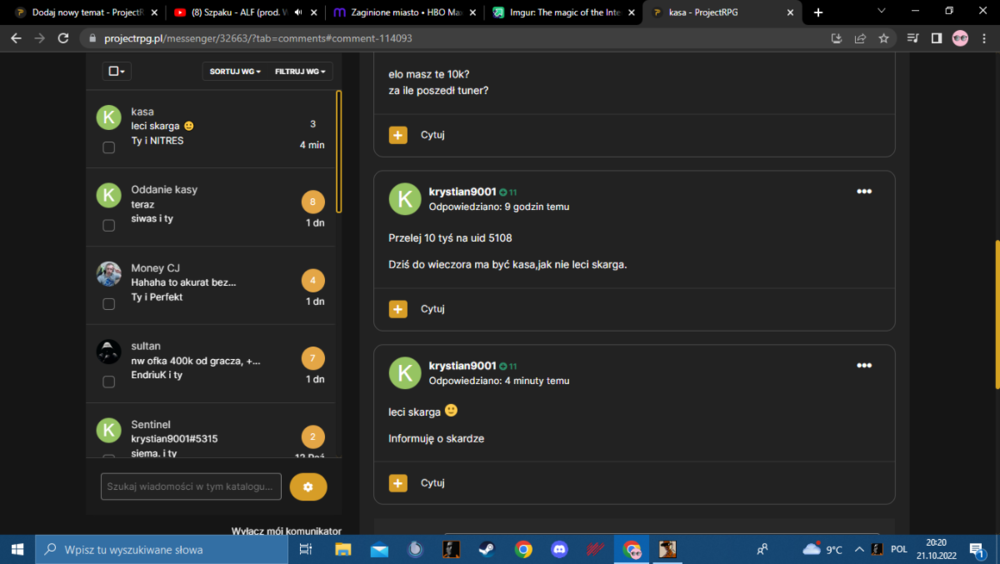Open options dots on the 4 minuty temu post

864,366
